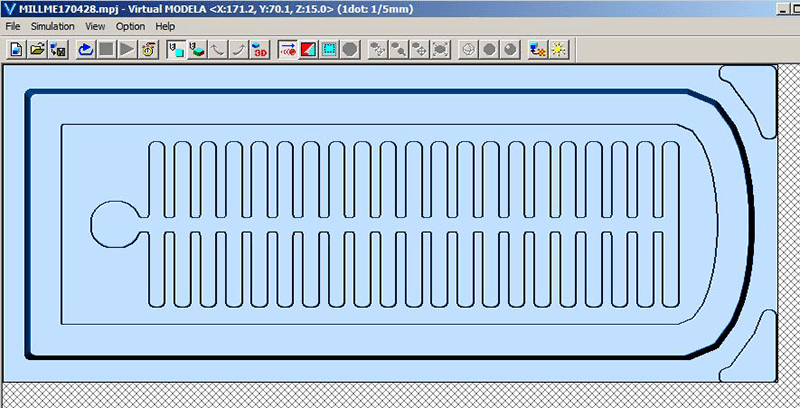Toggle the red tool path arrow icon

tap(288, 49)
